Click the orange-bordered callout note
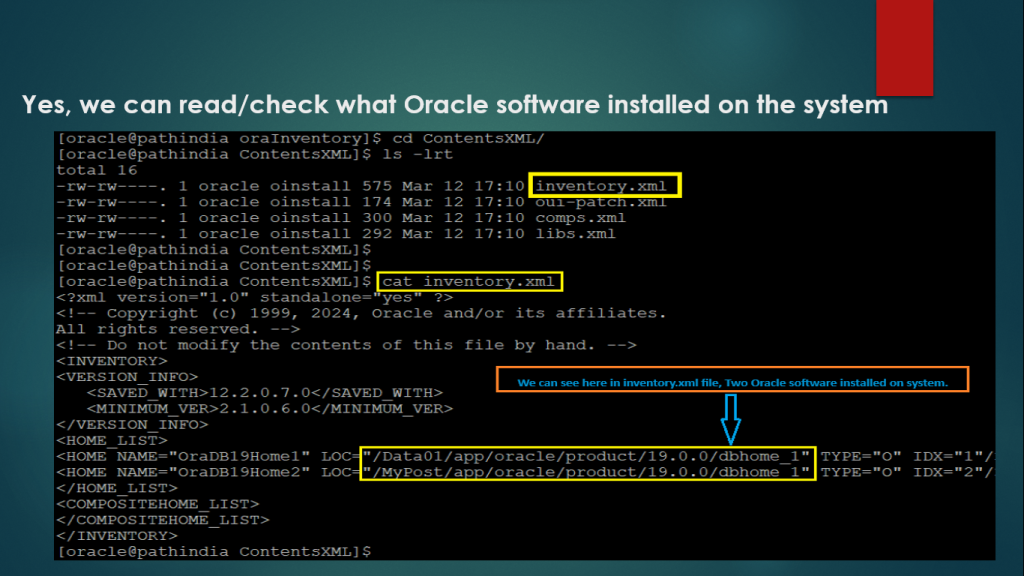 [x=731, y=382]
